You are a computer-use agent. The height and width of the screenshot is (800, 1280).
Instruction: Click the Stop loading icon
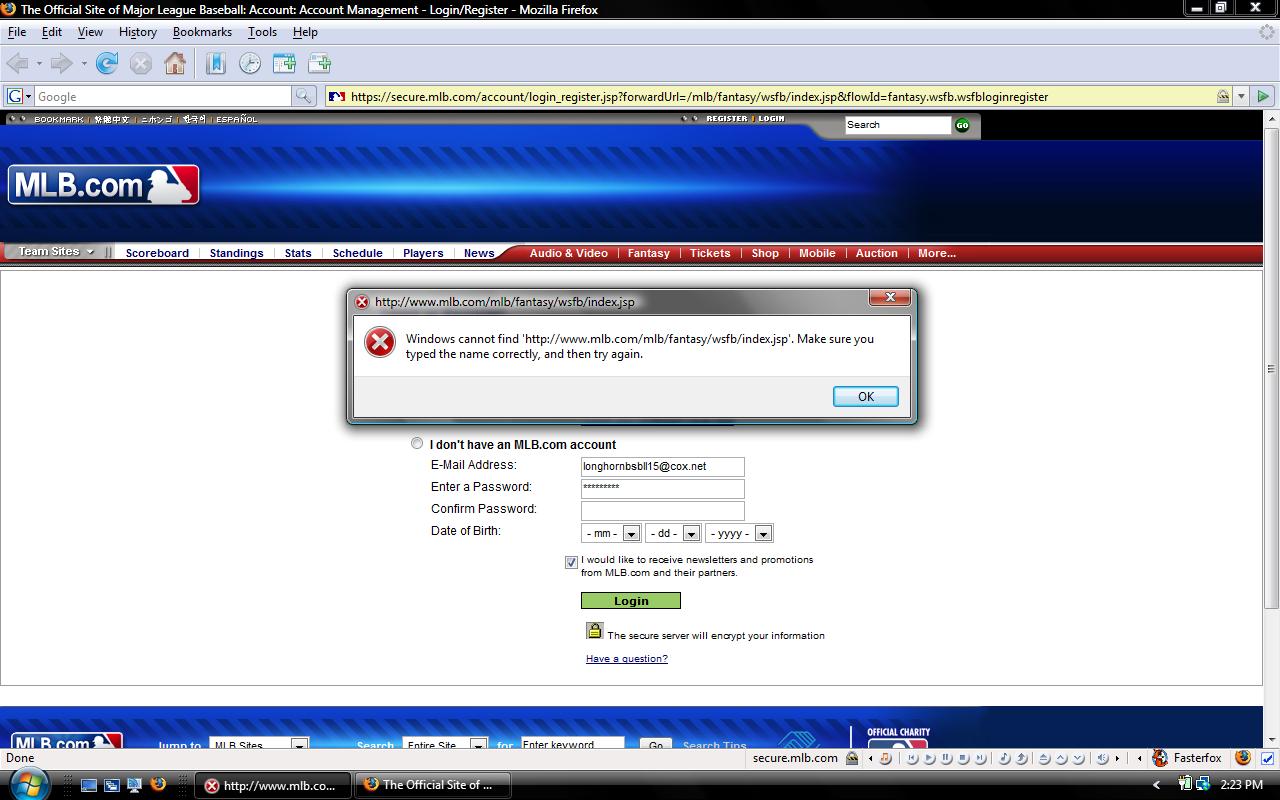[141, 64]
